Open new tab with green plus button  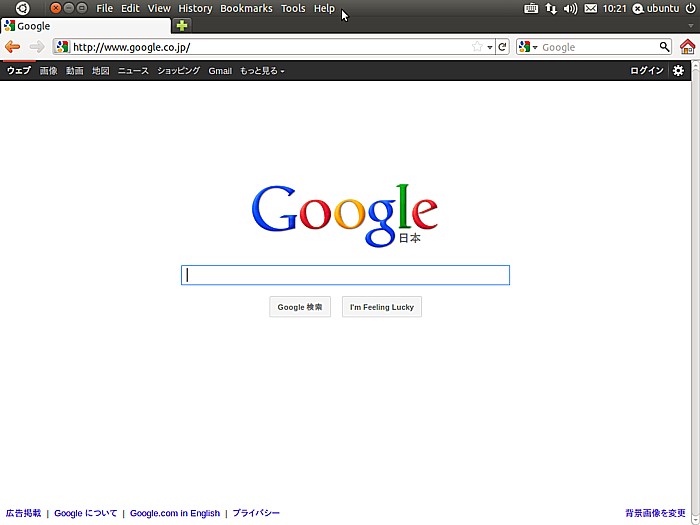tap(182, 25)
